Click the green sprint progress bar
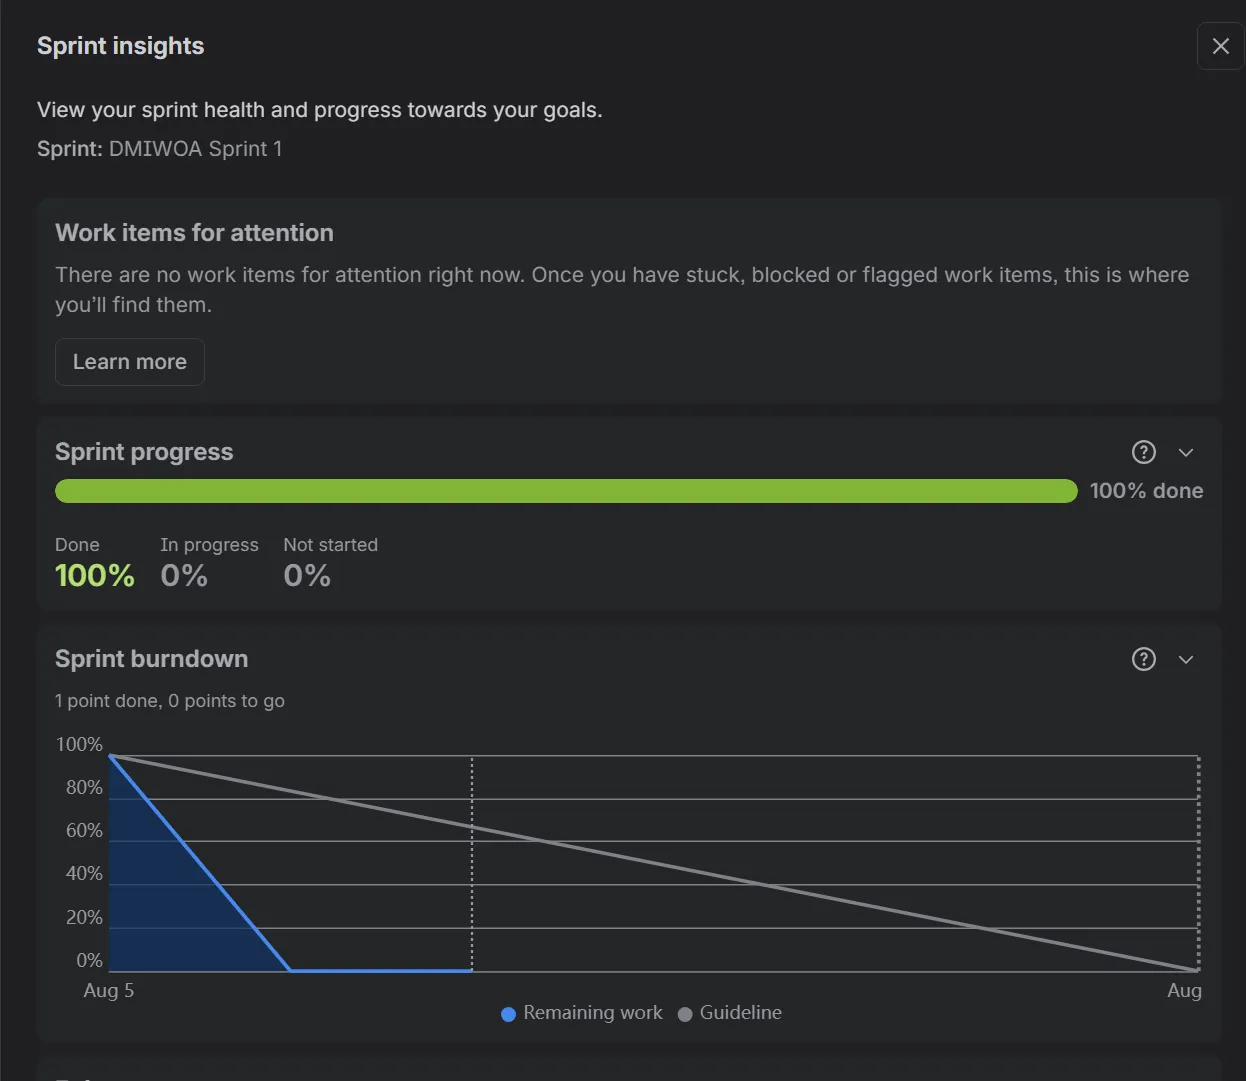This screenshot has width=1246, height=1081. click(566, 491)
